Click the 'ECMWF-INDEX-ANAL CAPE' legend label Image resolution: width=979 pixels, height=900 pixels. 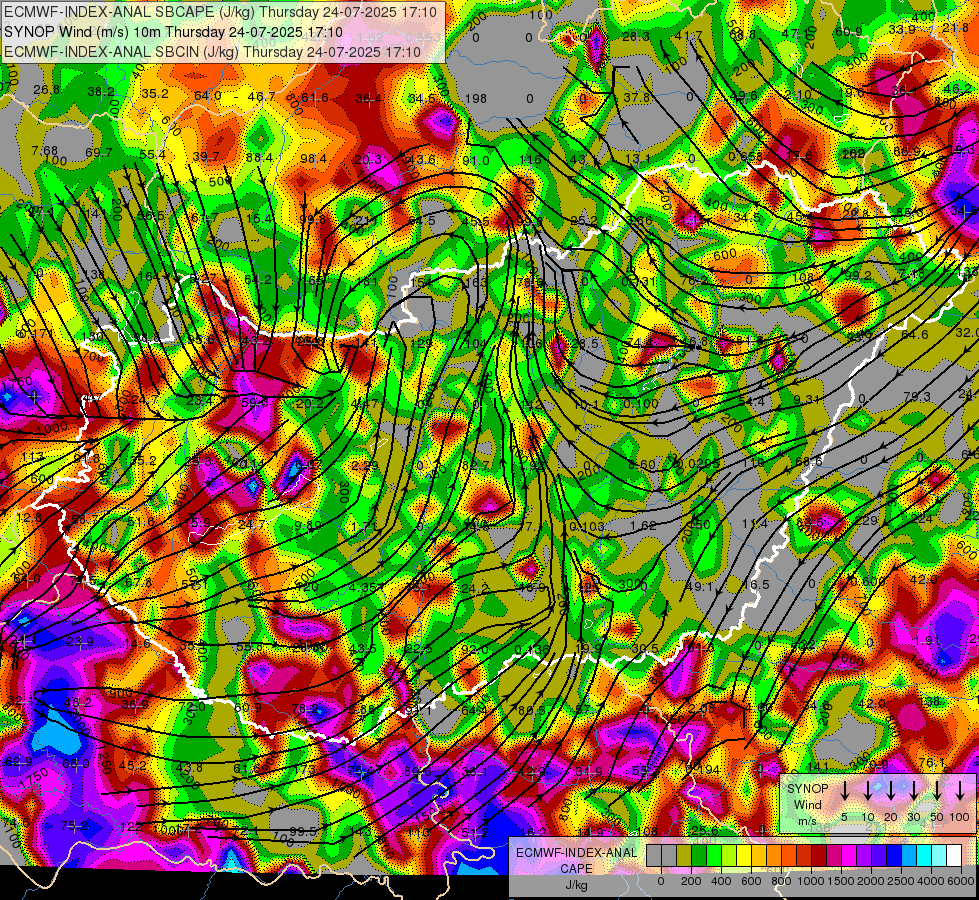click(x=576, y=861)
